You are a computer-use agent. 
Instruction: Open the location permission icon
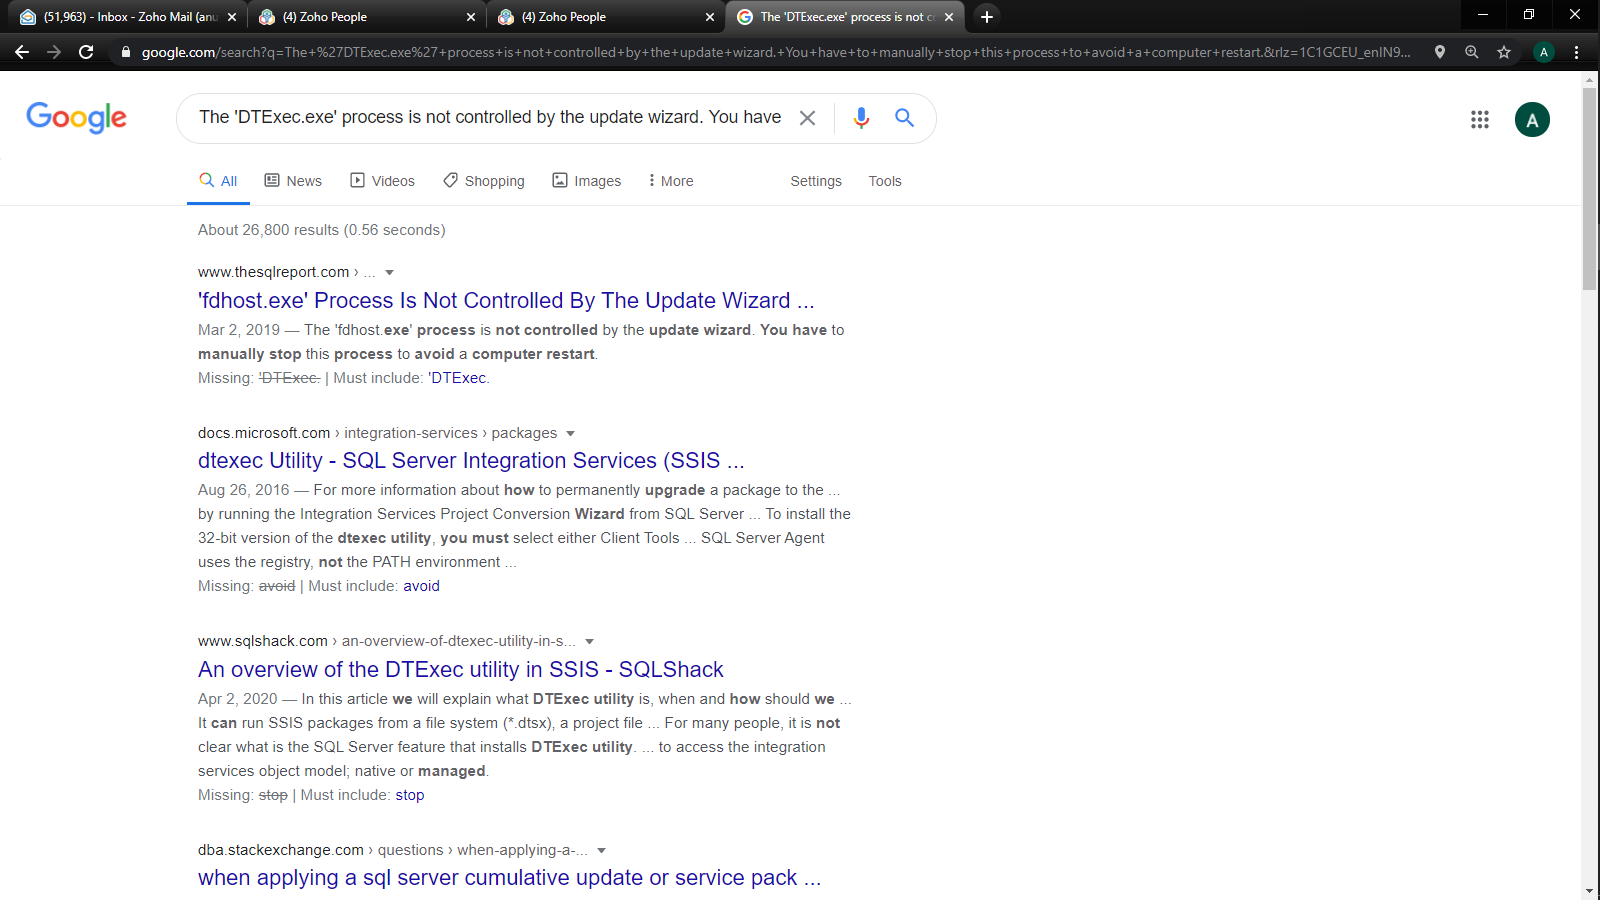click(1440, 52)
